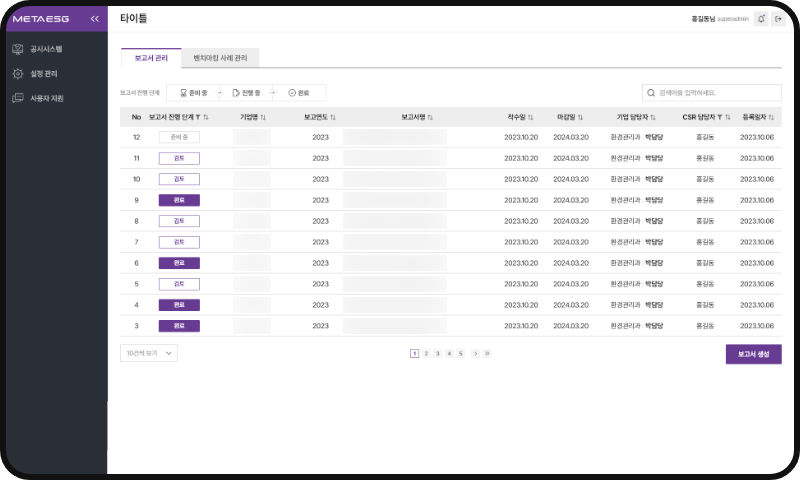
Task: Filter reports by 준비 중 stage
Action: click(x=193, y=92)
